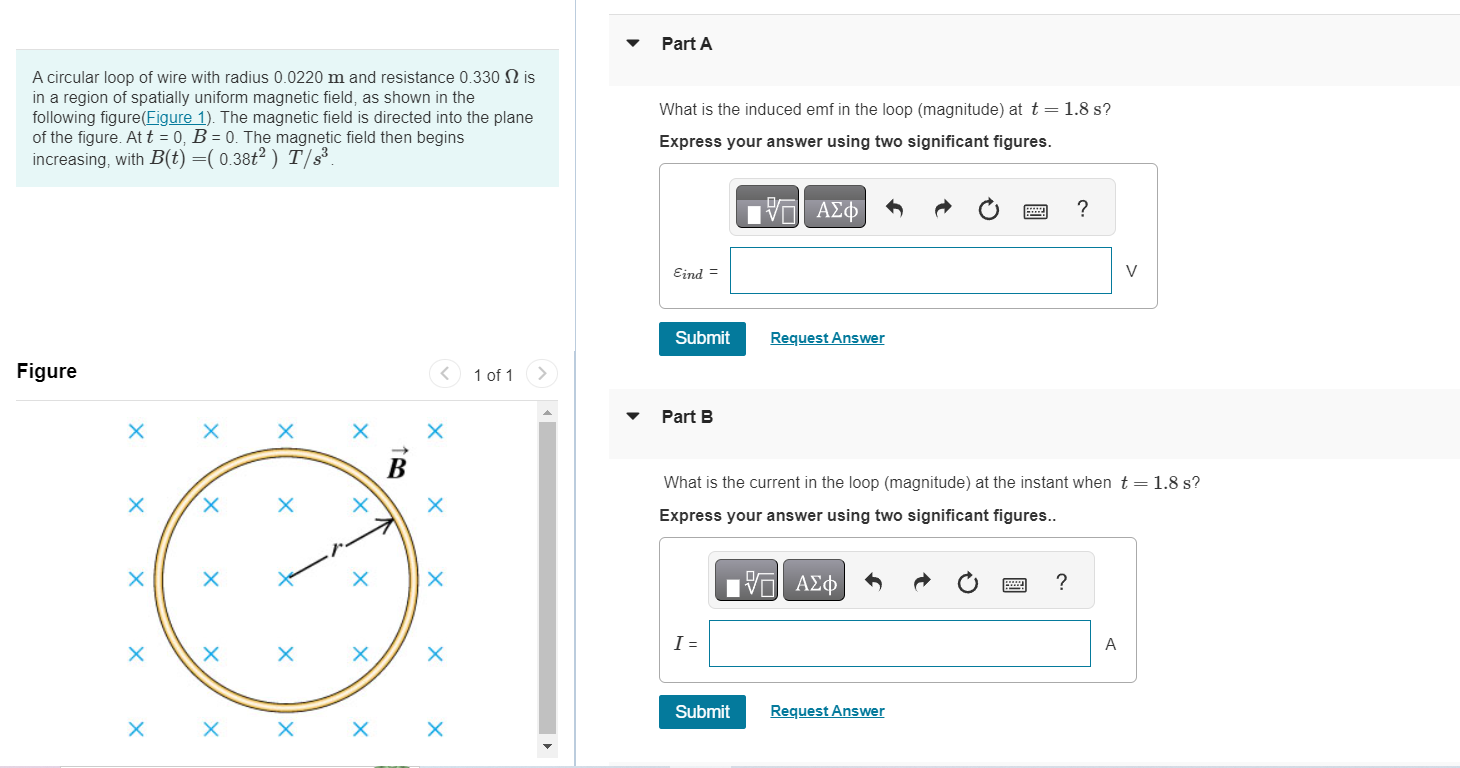Click the redo icon in Part A toolbar

pyautogui.click(x=941, y=207)
